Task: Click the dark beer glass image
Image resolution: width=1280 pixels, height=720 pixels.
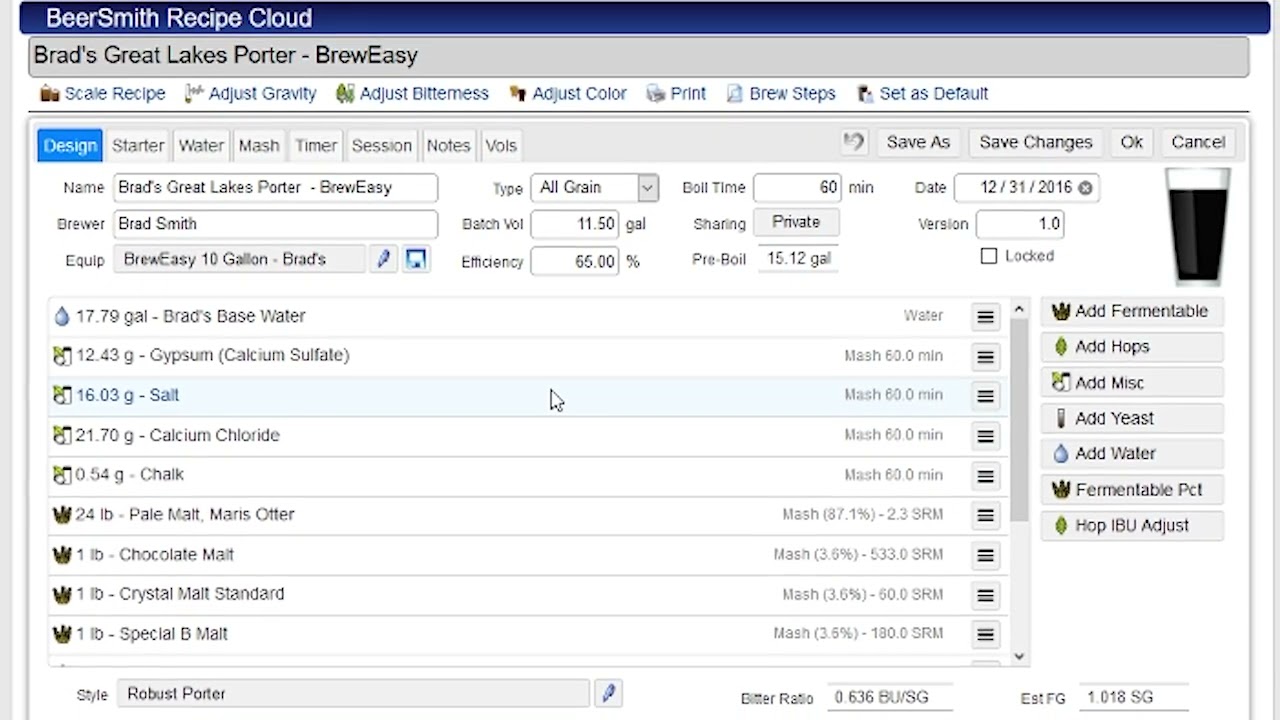Action: pos(1197,227)
